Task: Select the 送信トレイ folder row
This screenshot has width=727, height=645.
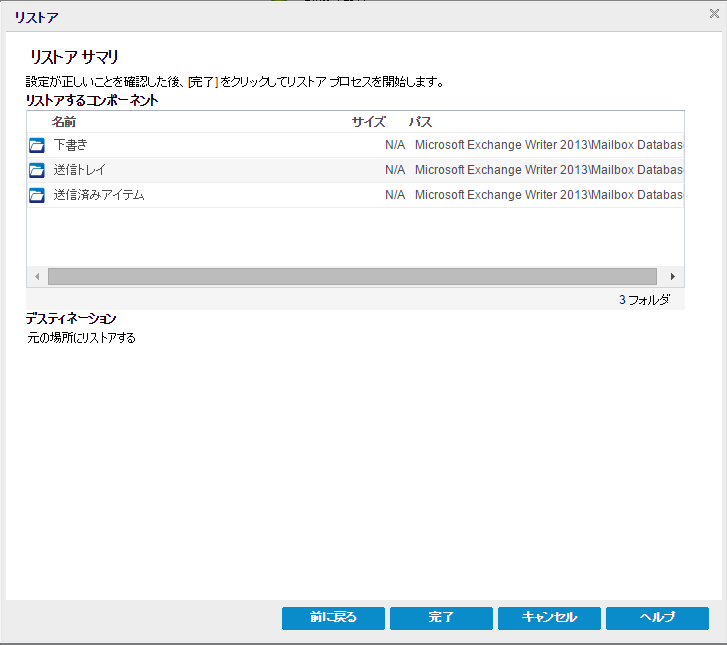Action: point(355,170)
